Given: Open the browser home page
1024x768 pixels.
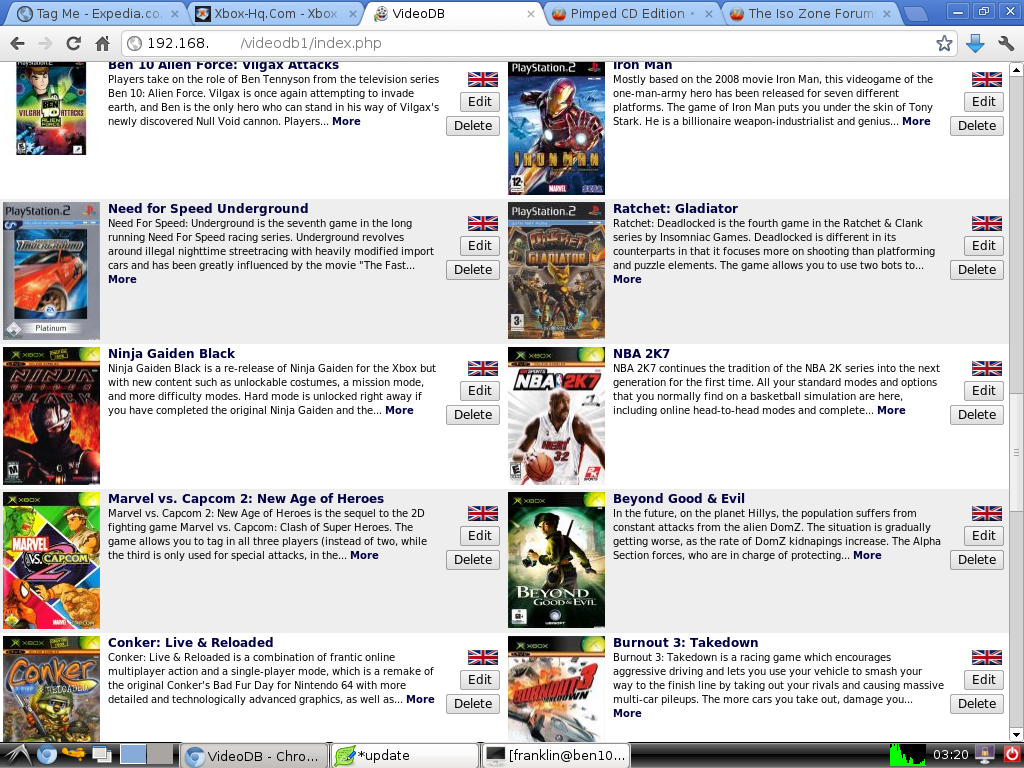Looking at the screenshot, I should (x=103, y=44).
